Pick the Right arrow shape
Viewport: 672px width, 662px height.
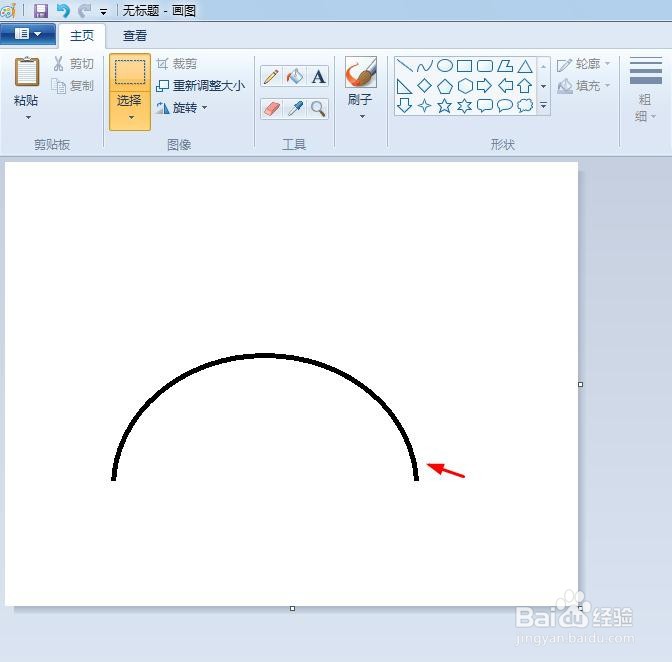tap(485, 86)
